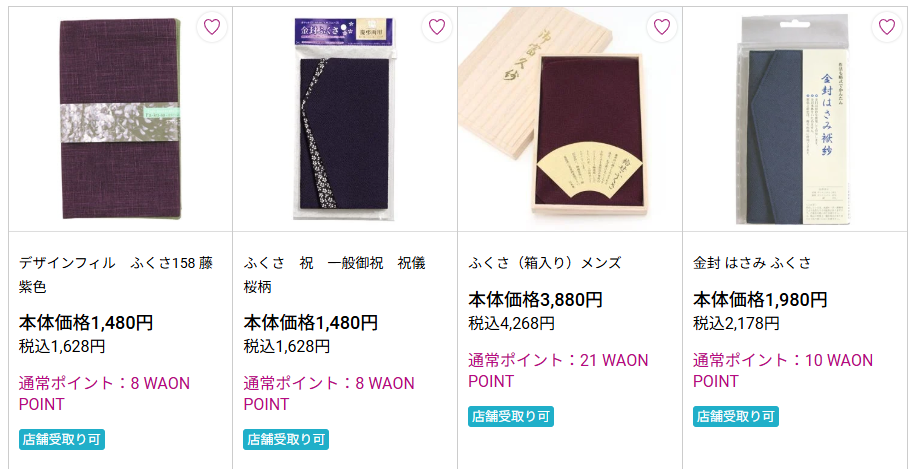View the navy 金封はさみ袱紗 package image
This screenshot has height=469, width=912.
tap(795, 120)
